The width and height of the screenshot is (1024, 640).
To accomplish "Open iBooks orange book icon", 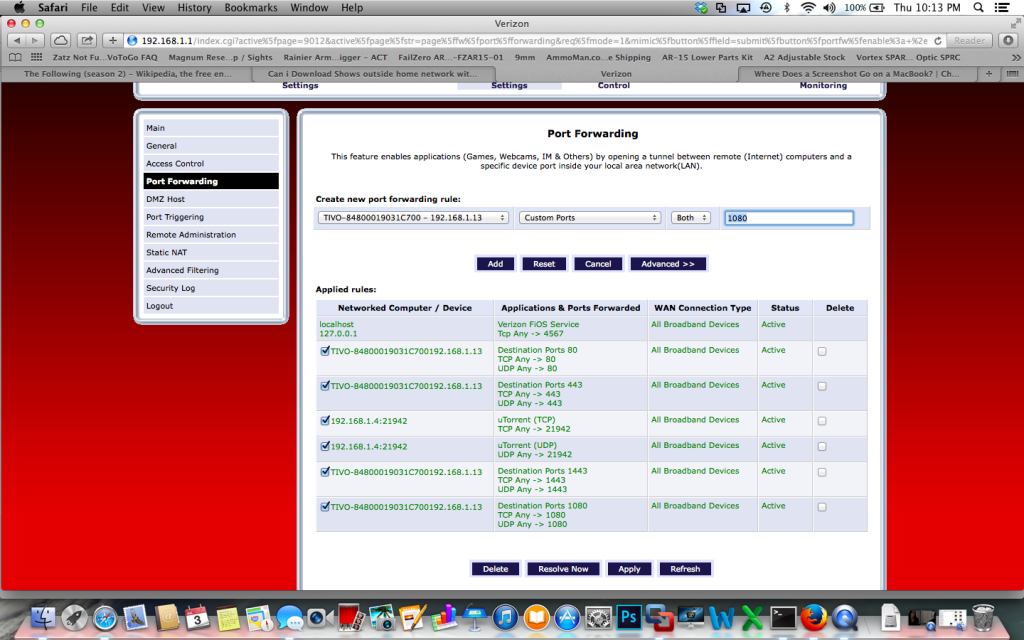I will coord(536,617).
